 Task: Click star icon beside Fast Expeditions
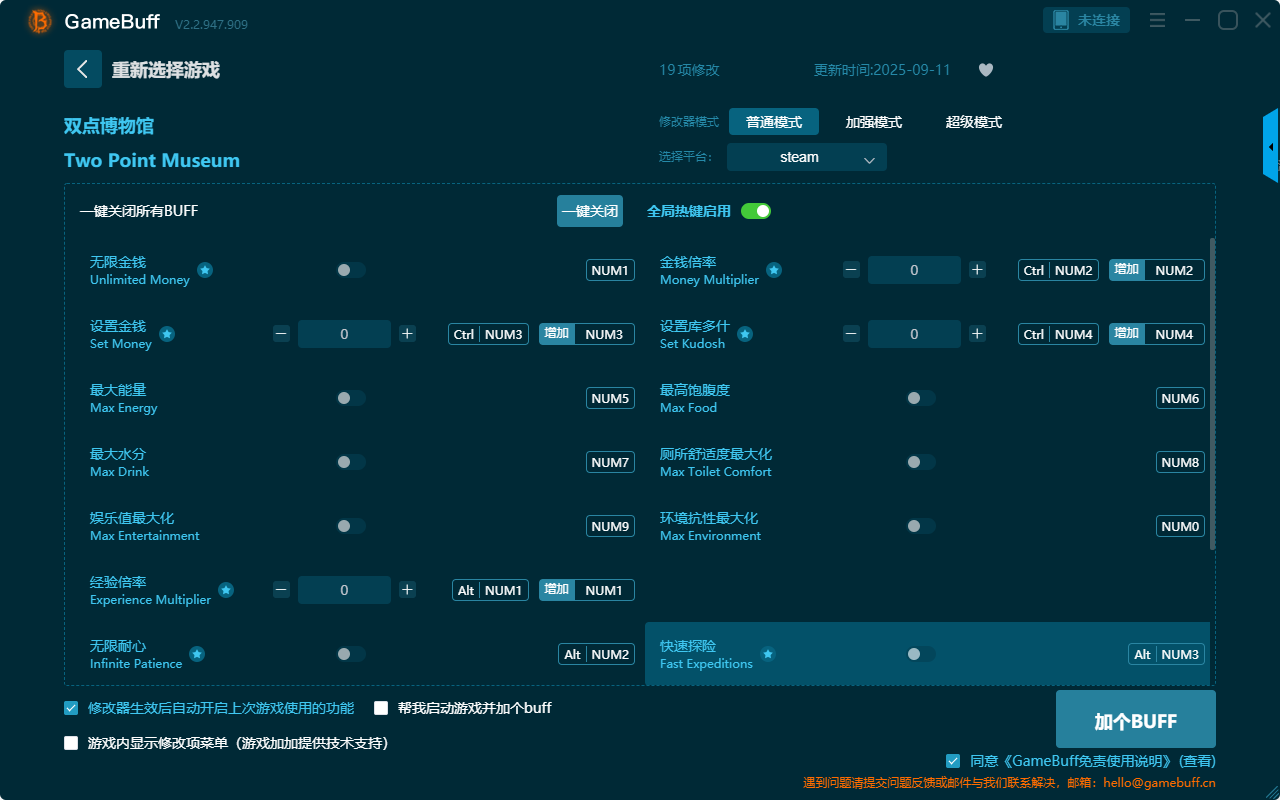tap(768, 654)
